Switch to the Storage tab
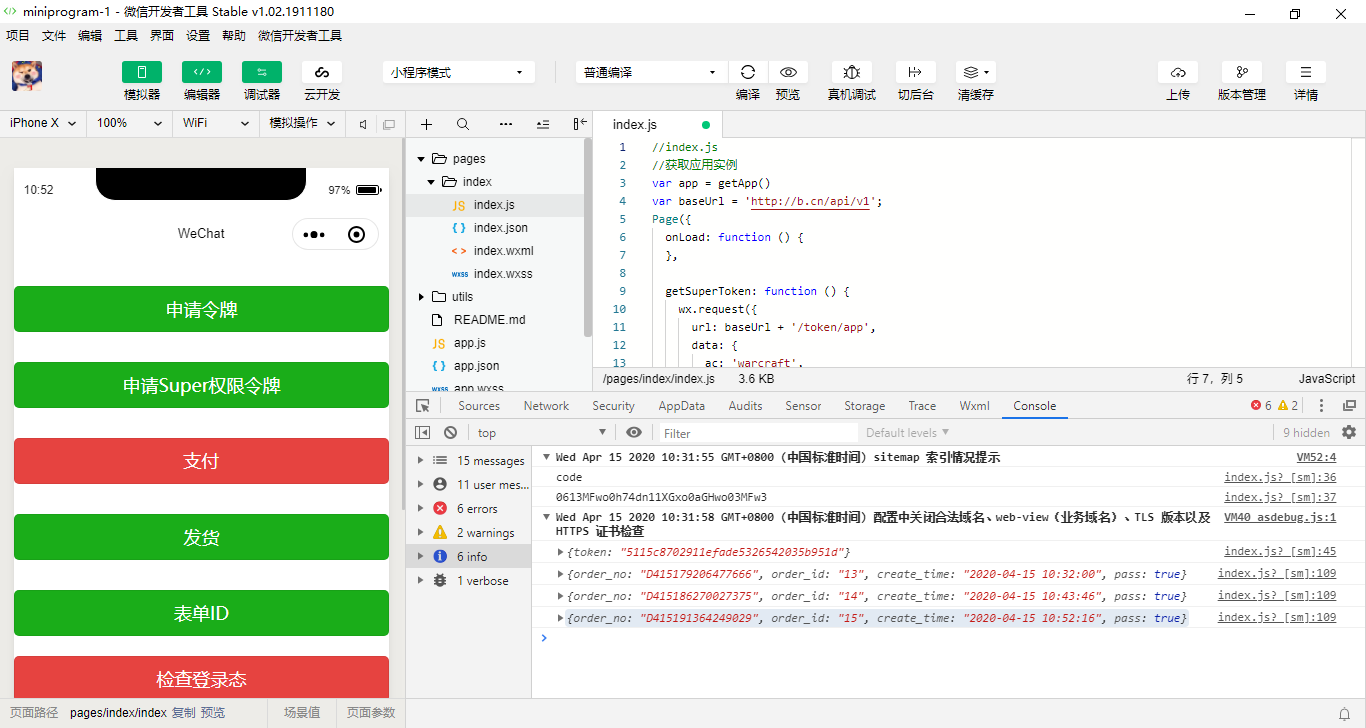The height and width of the screenshot is (728, 1366). (864, 406)
